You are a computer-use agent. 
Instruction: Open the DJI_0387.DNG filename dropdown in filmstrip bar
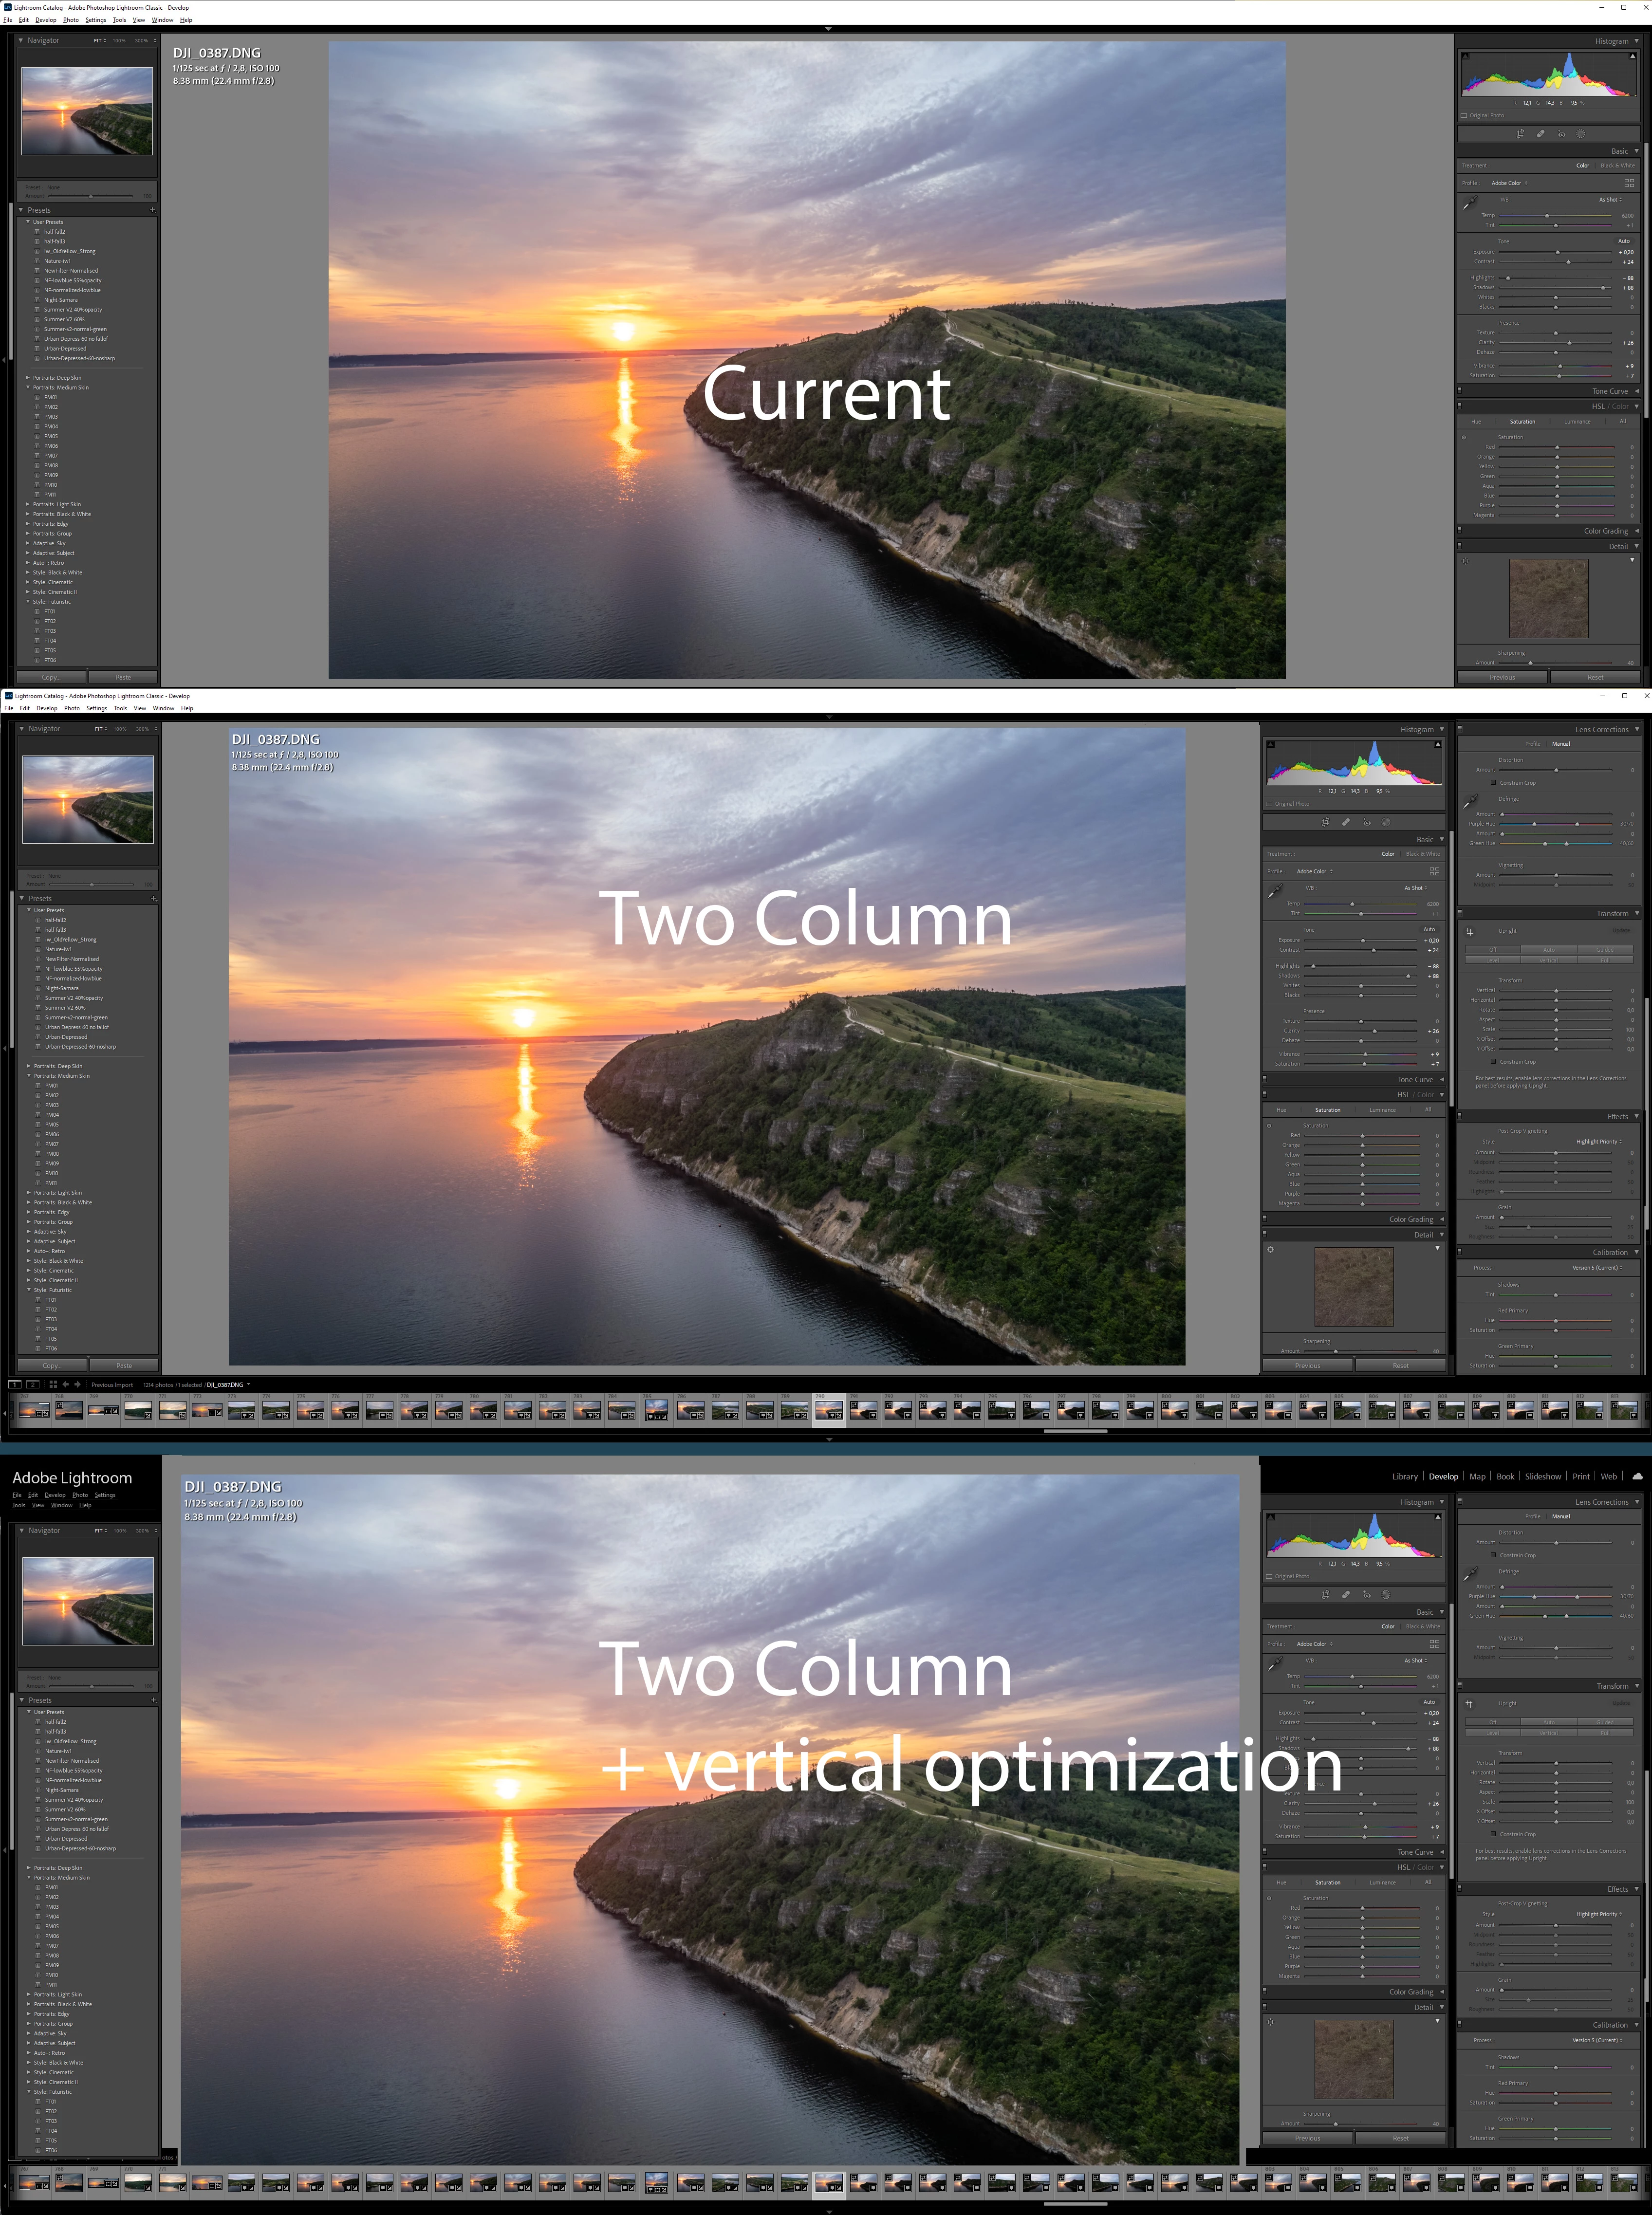248,1384
